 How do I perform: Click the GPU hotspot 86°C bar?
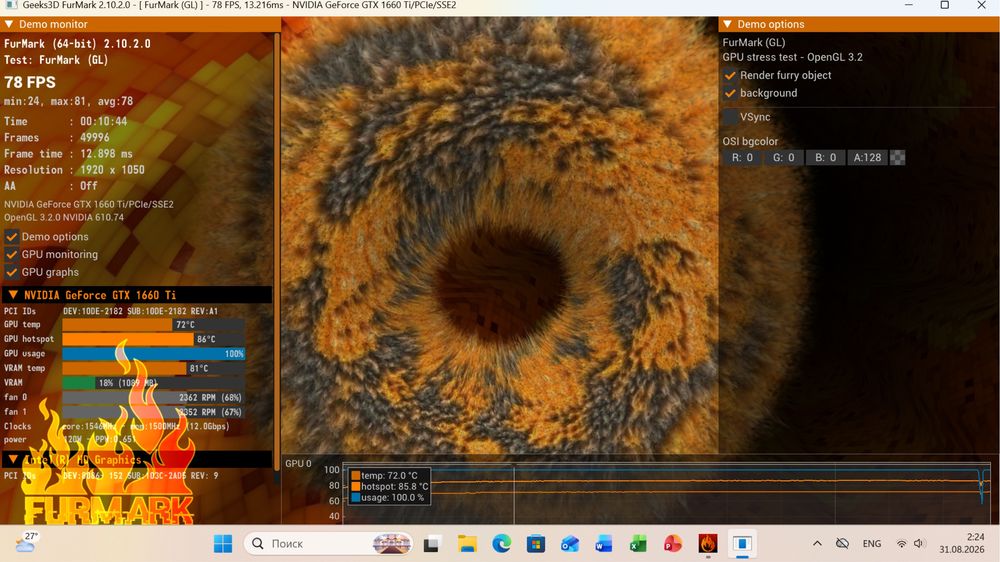154,339
